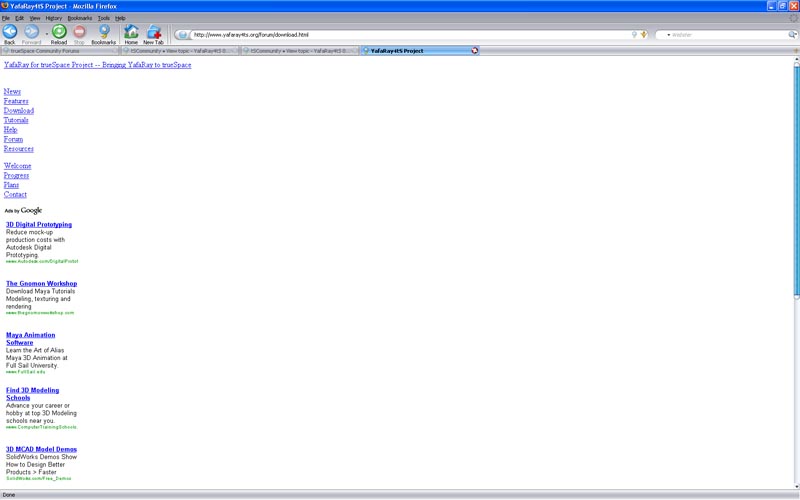Open the History menu
Viewport: 800px width, 500px height.
coord(54,18)
